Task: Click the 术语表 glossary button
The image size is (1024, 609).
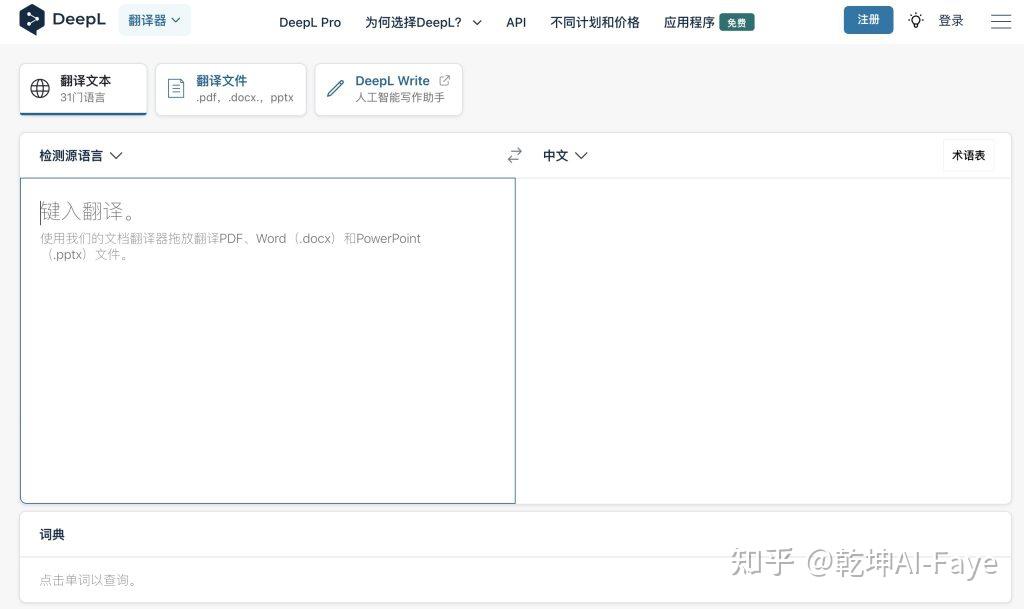Action: click(x=968, y=155)
